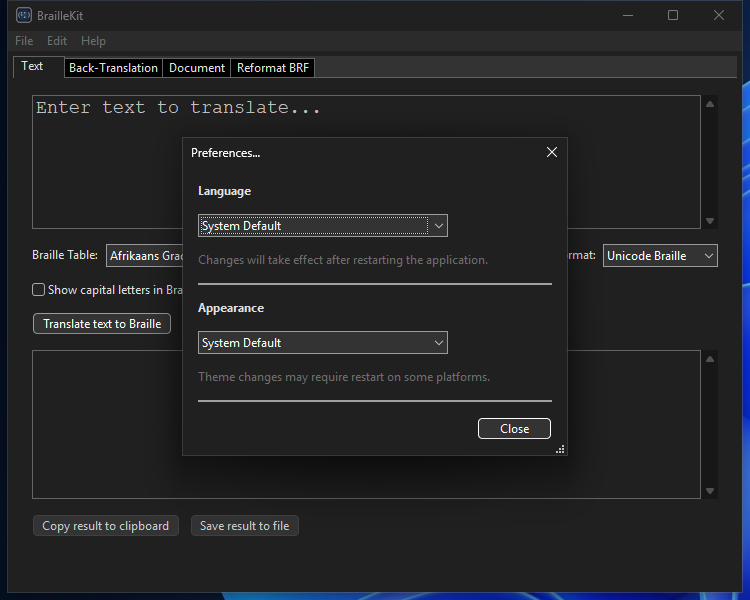Close the BrailleKit main window
This screenshot has width=750, height=600.
[x=718, y=15]
